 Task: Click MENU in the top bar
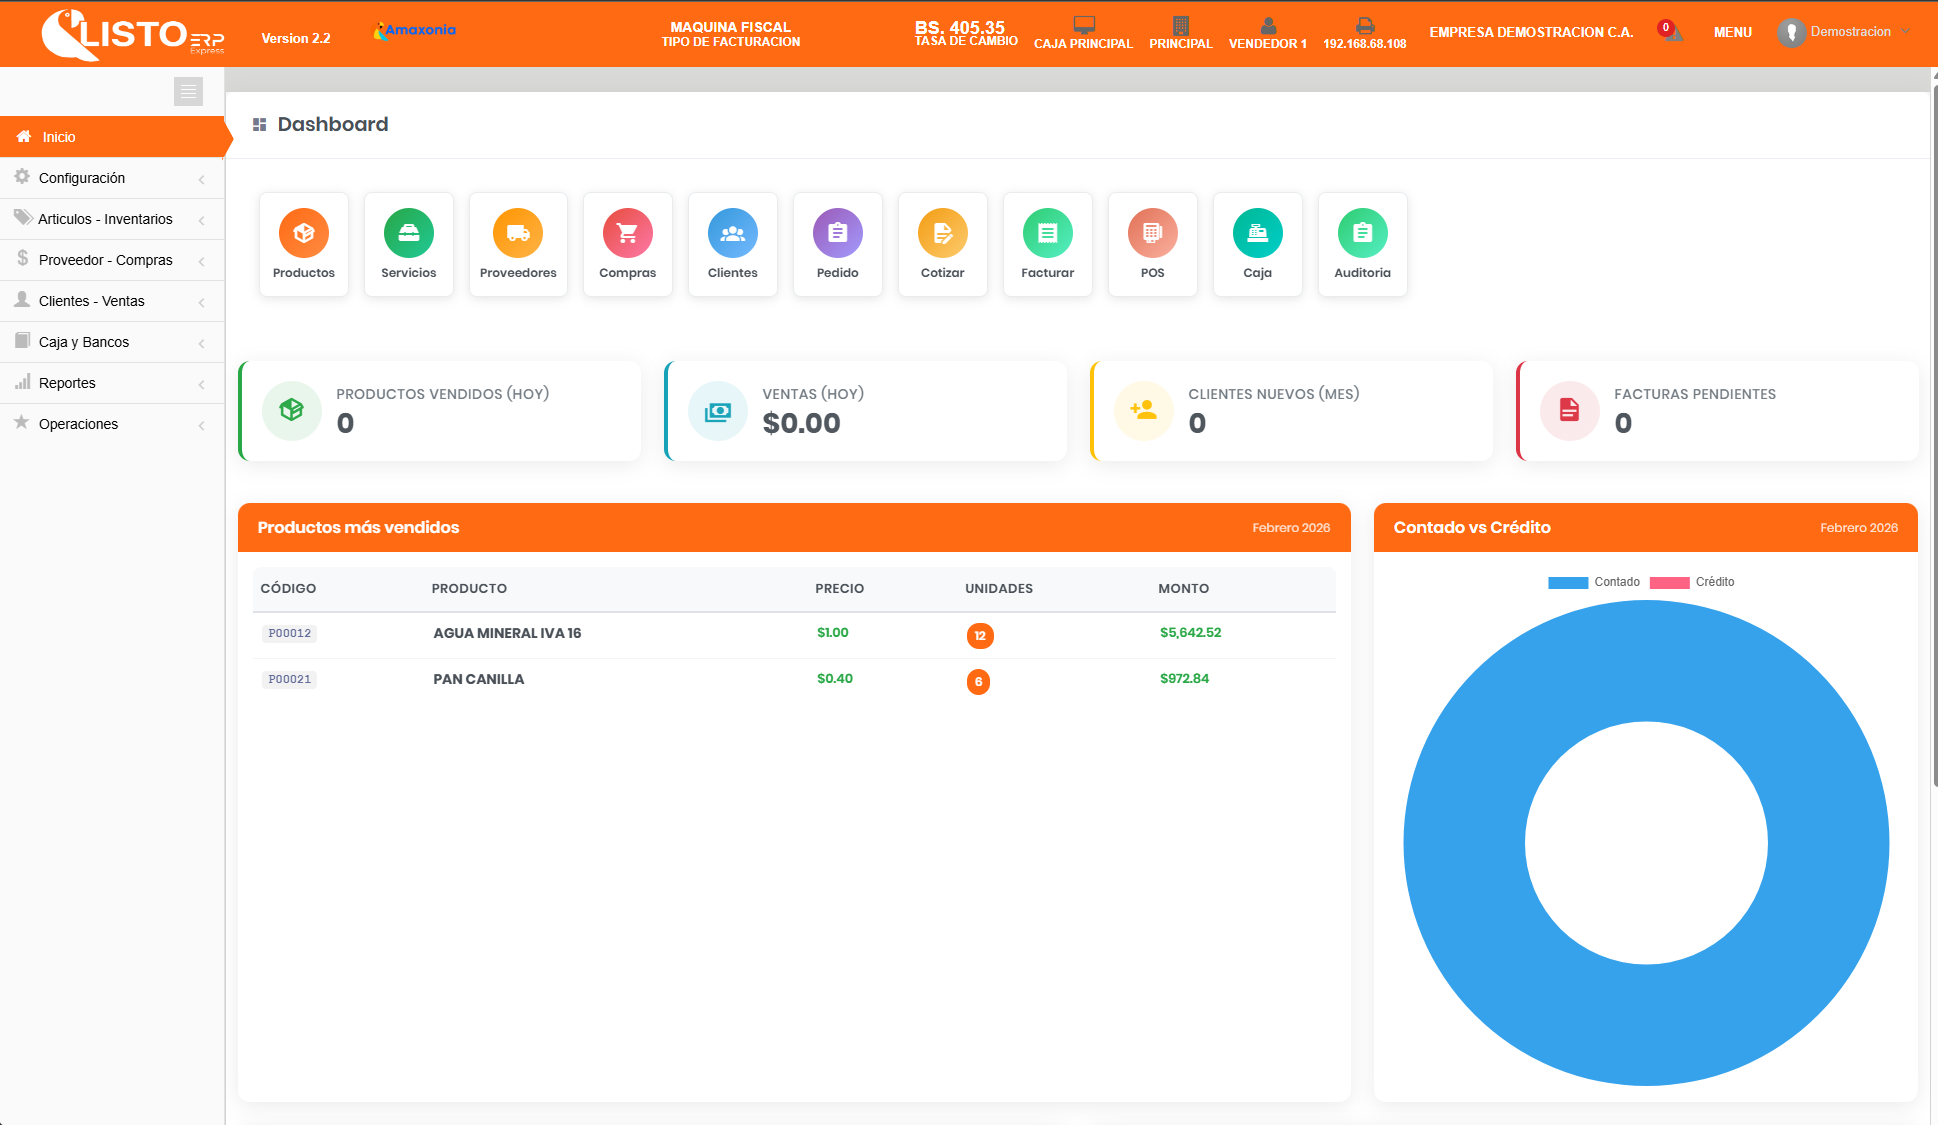[1732, 32]
